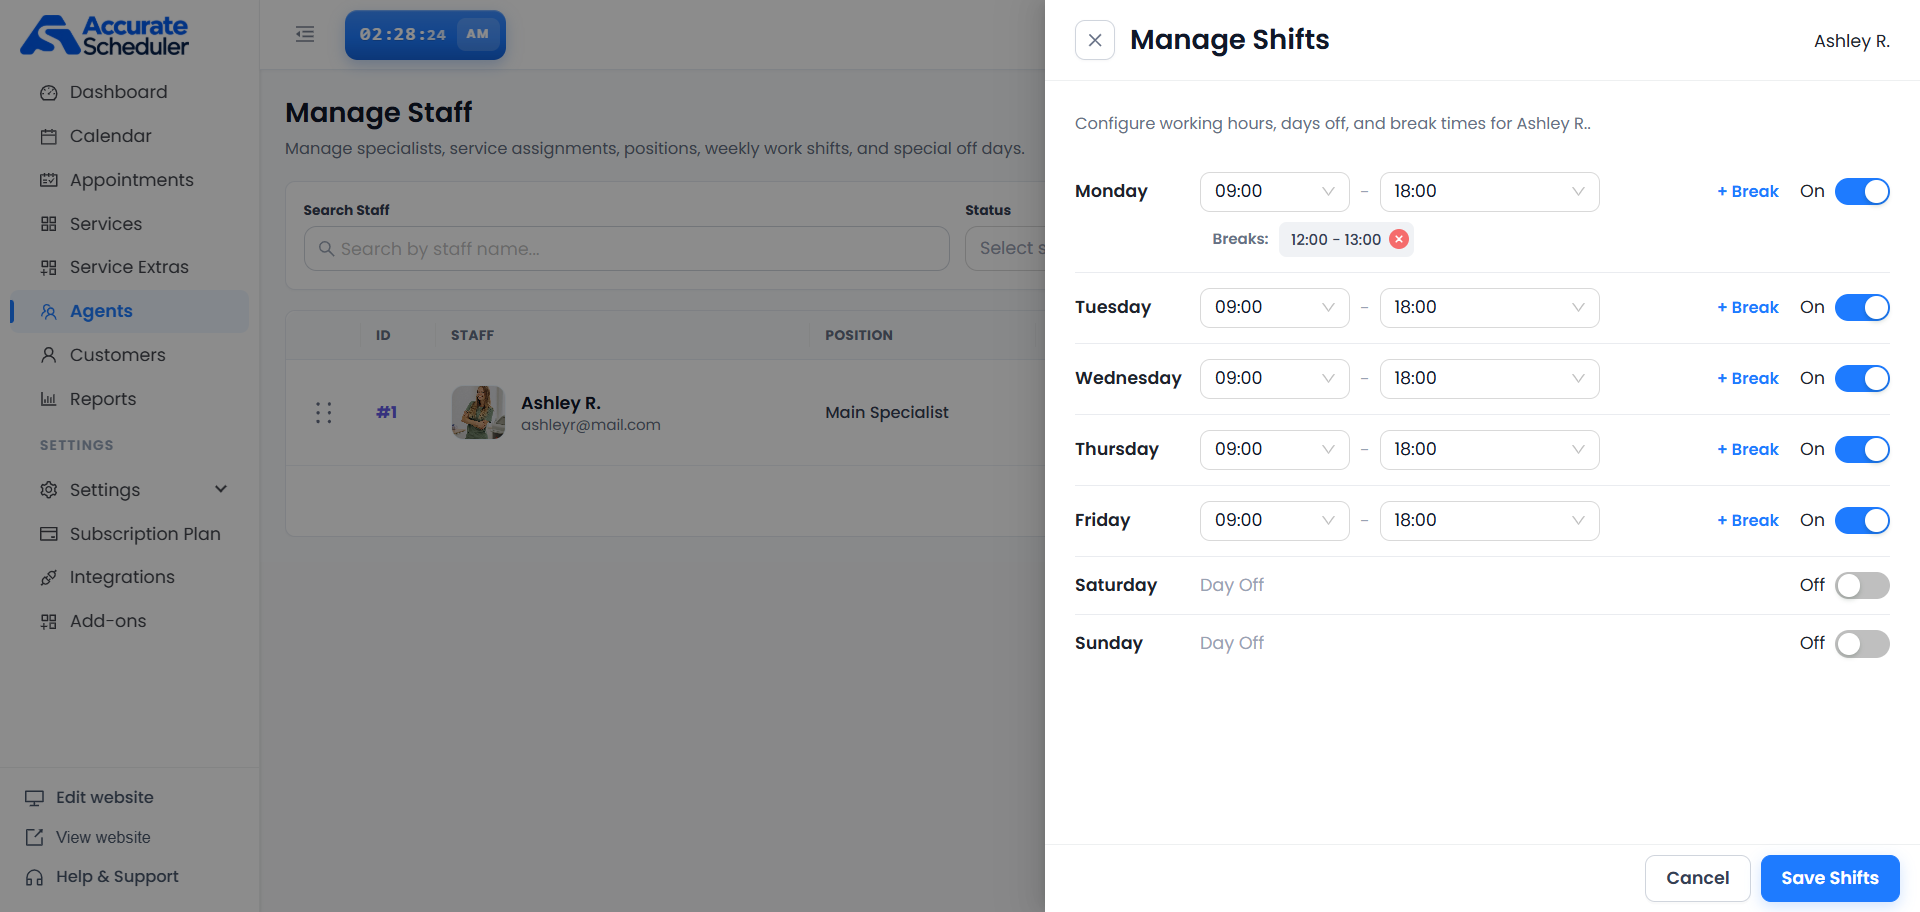1920x912 pixels.
Task: Go to Edit website
Action: click(x=90, y=797)
